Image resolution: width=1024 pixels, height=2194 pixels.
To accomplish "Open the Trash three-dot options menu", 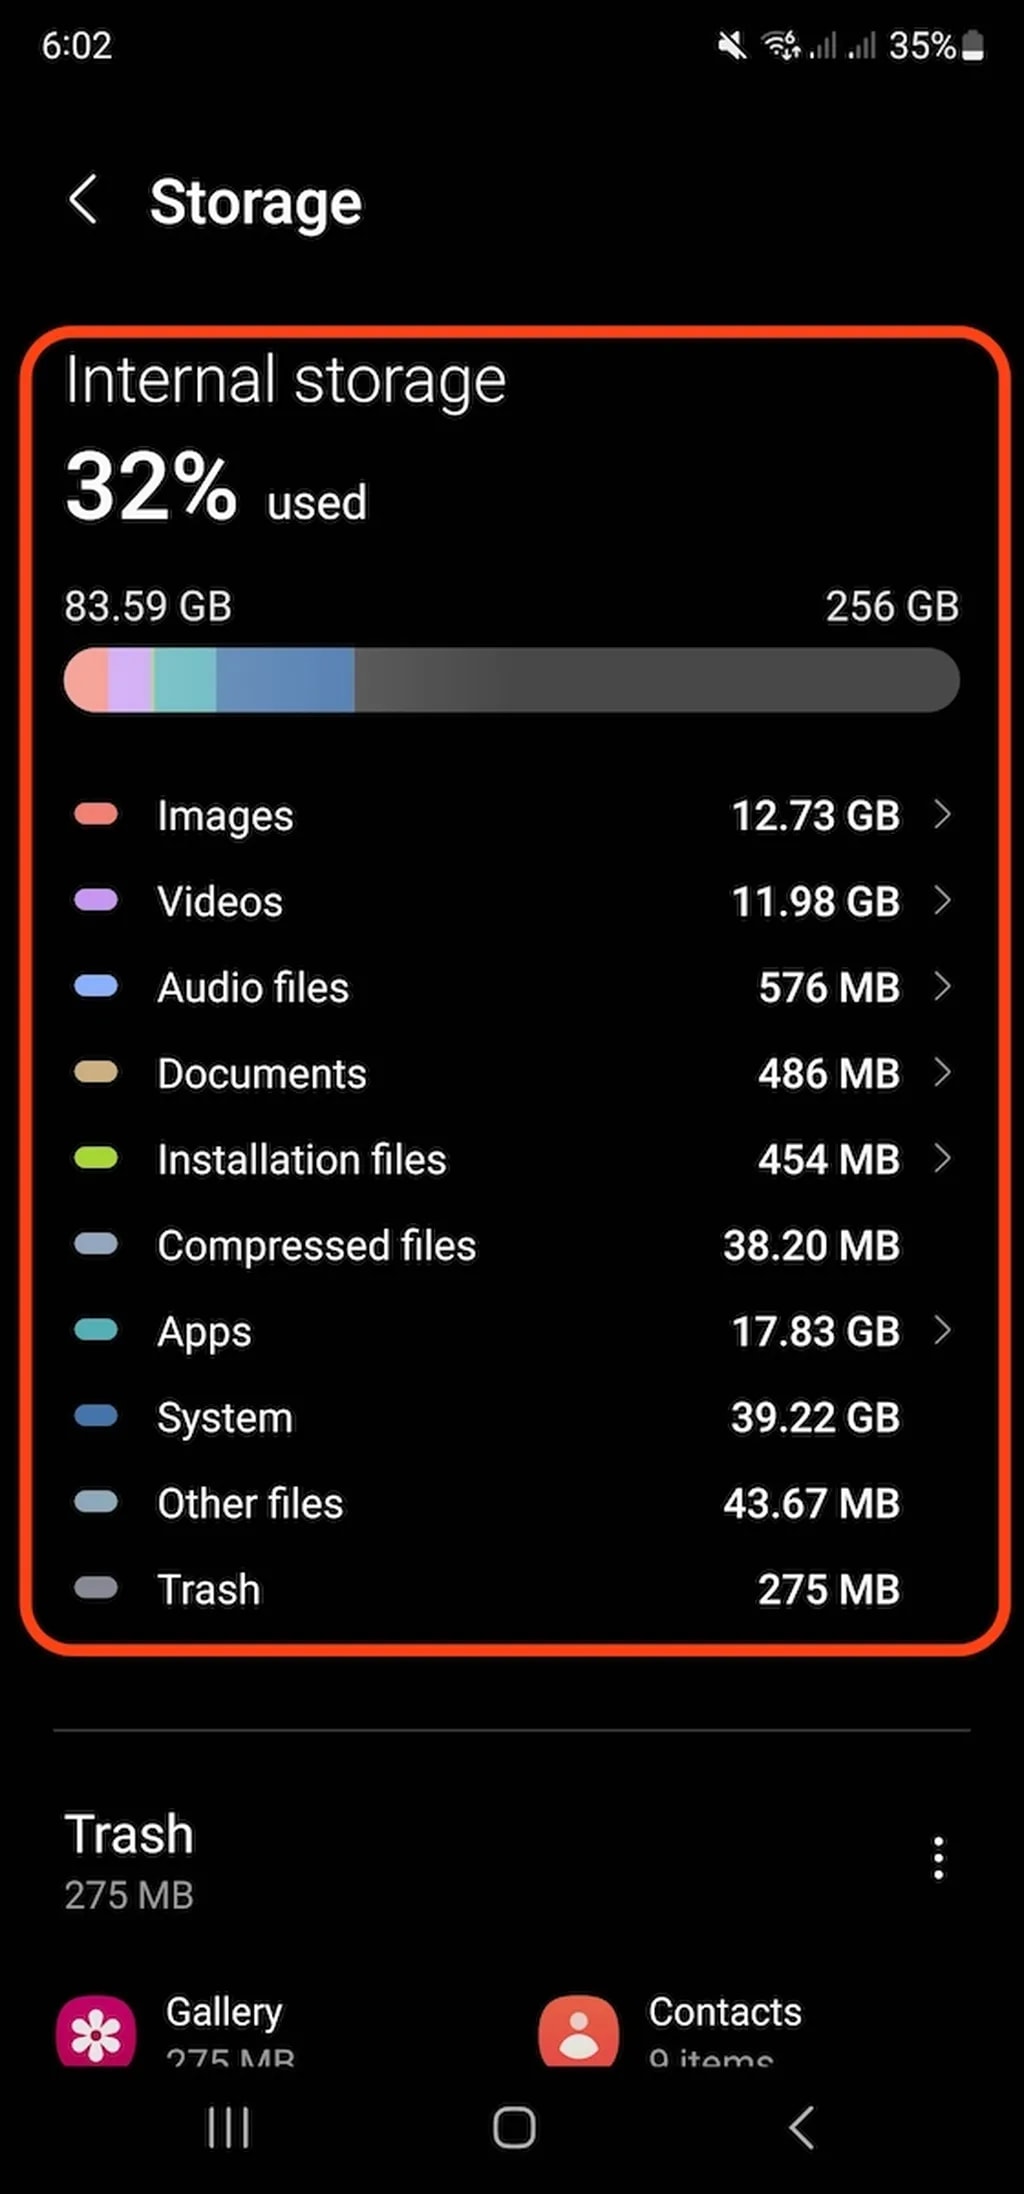I will click(937, 1858).
